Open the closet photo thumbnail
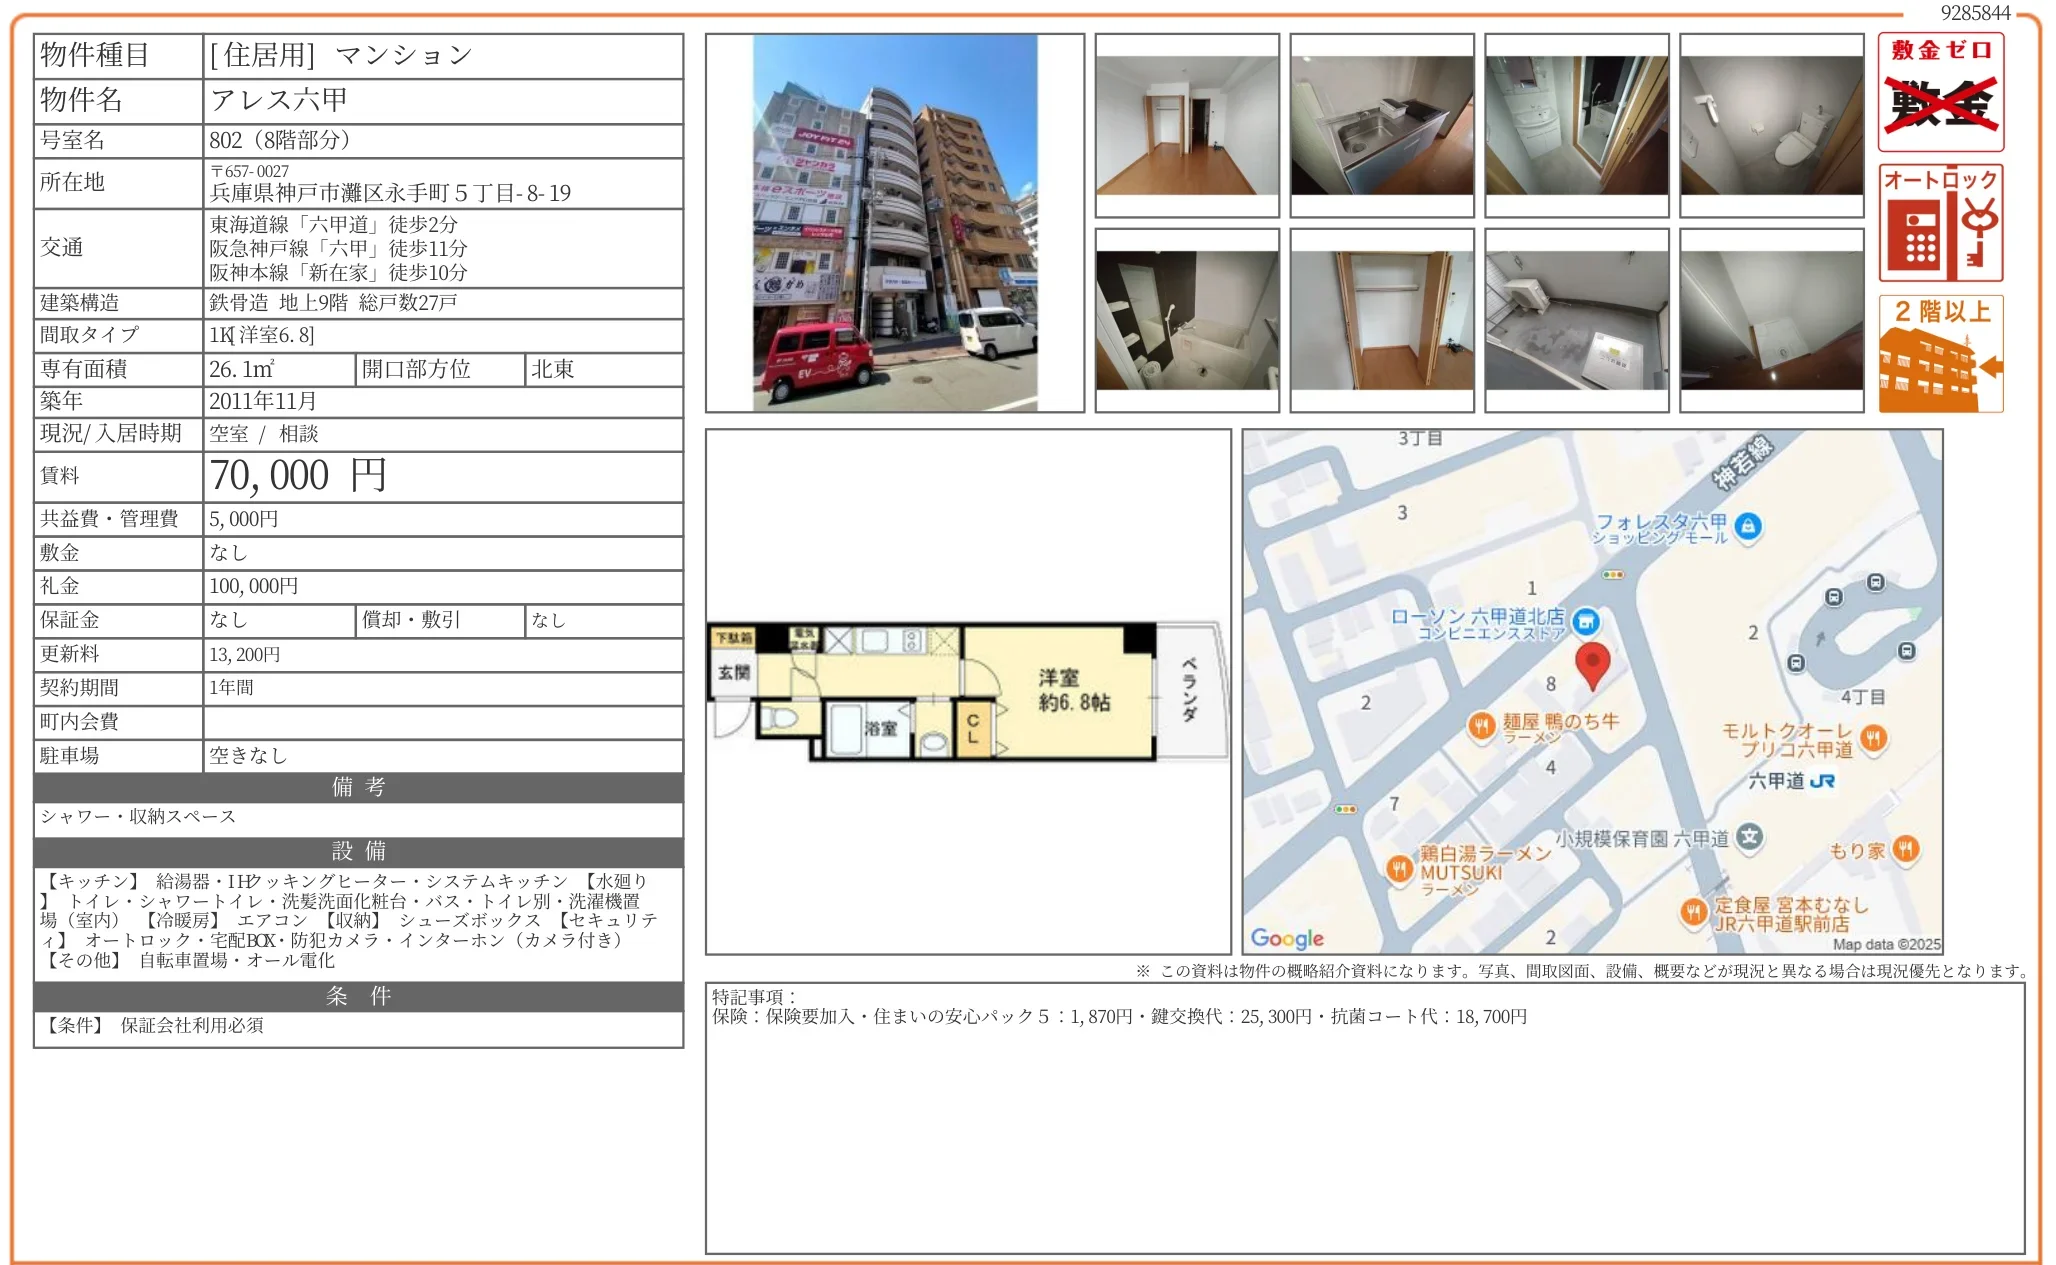This screenshot has height=1265, width=2056. click(1382, 320)
